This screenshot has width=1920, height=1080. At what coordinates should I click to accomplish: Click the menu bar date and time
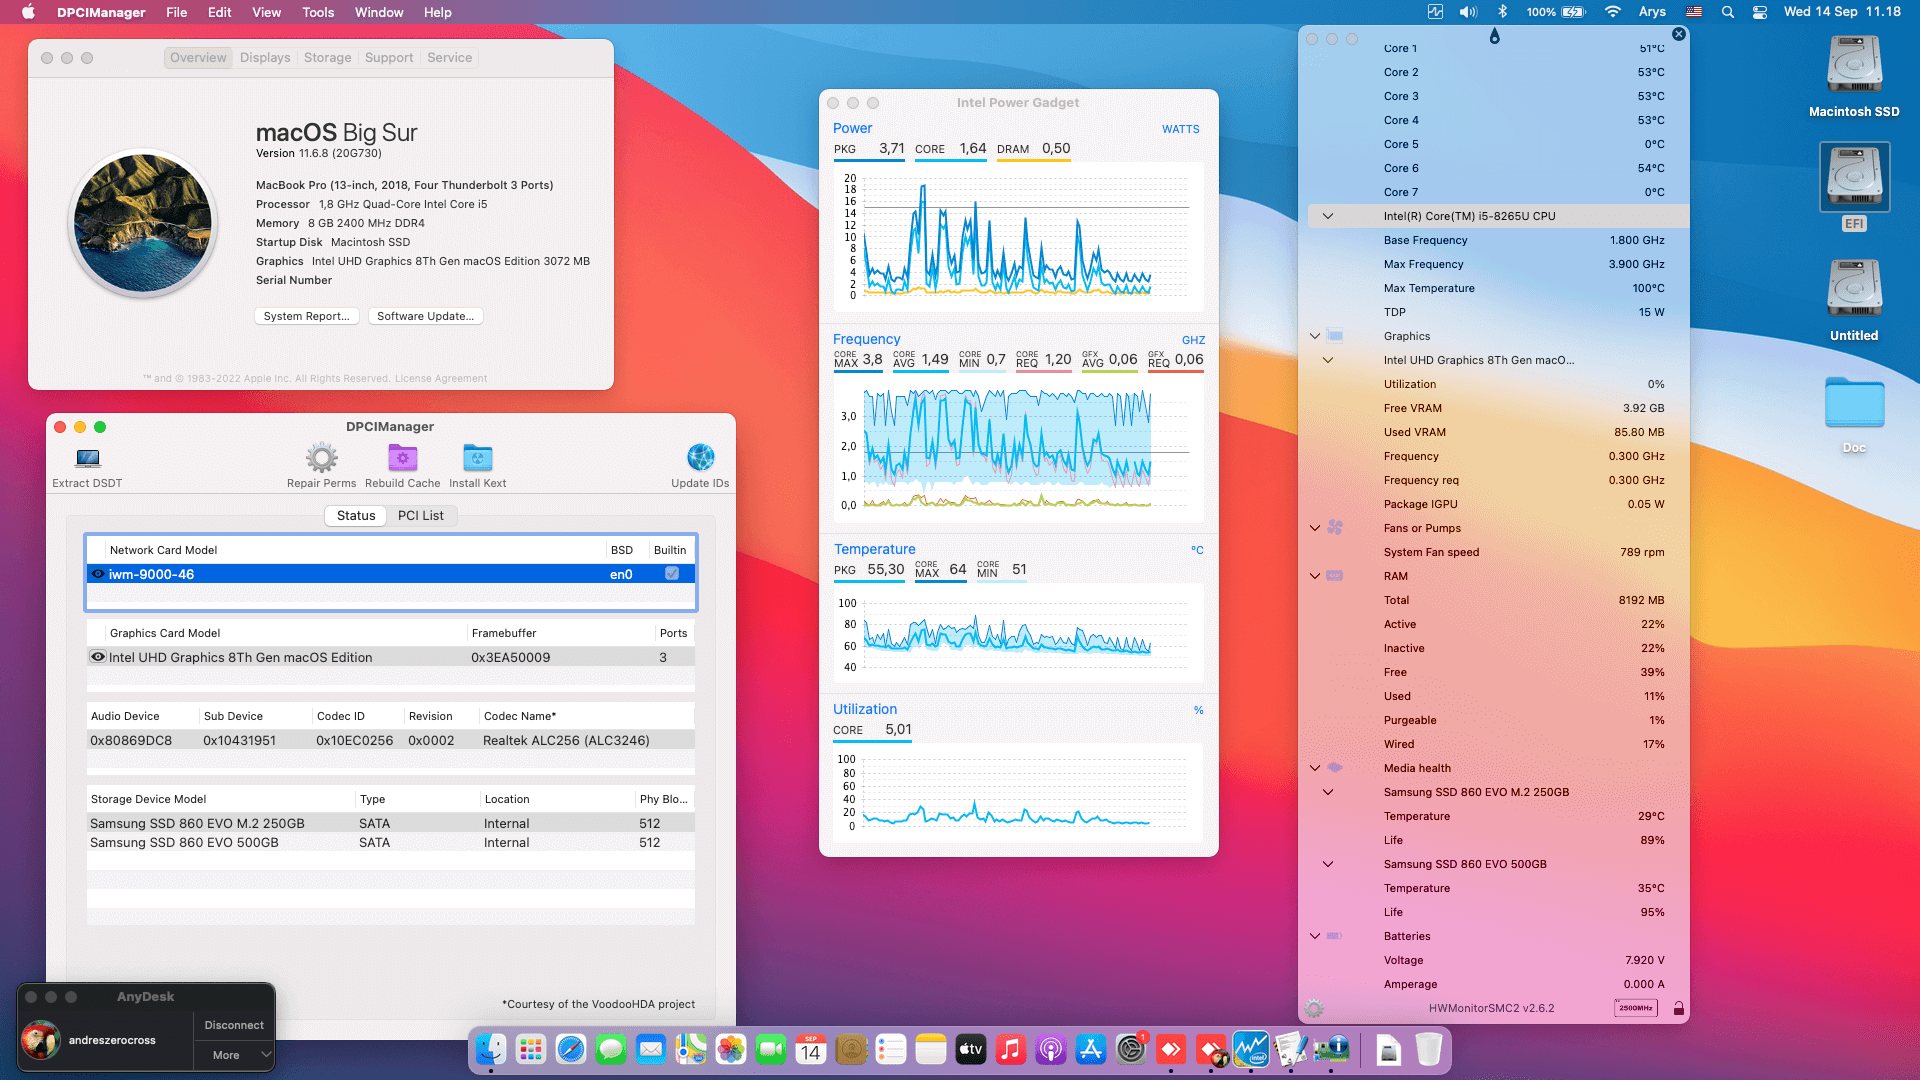(x=1842, y=12)
